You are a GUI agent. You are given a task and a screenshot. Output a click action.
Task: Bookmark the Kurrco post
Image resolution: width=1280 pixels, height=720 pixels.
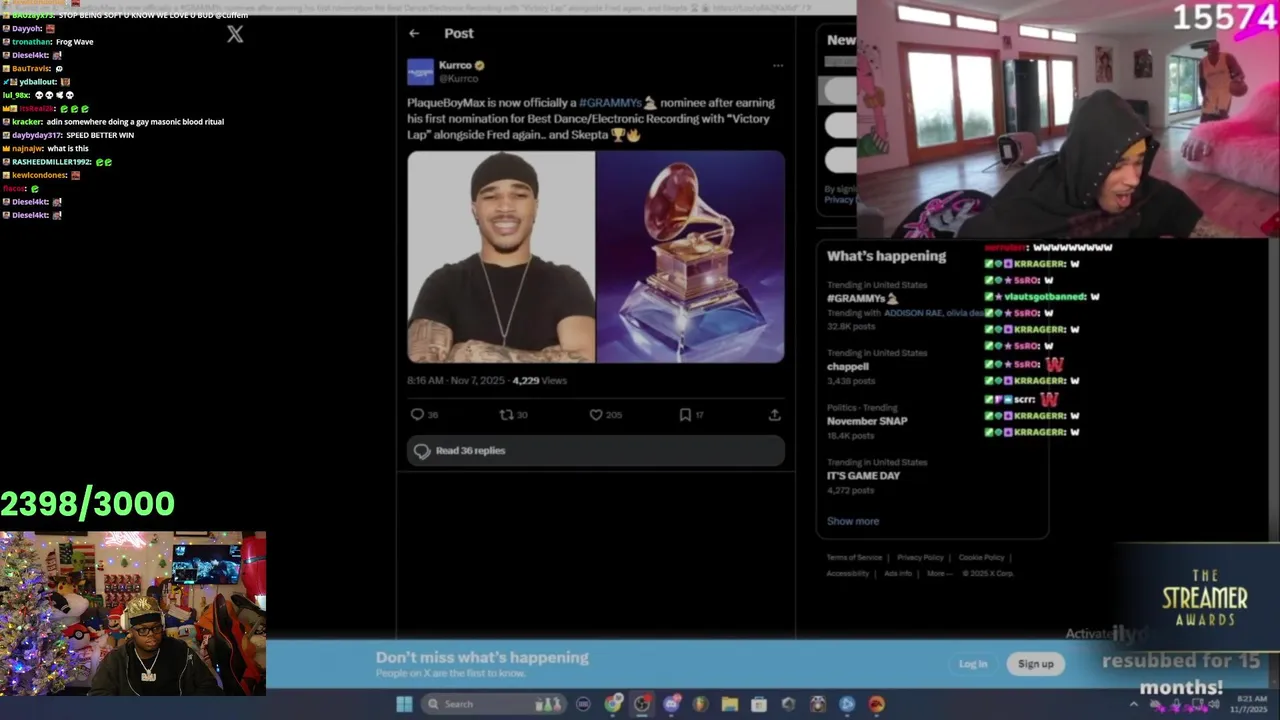685,414
